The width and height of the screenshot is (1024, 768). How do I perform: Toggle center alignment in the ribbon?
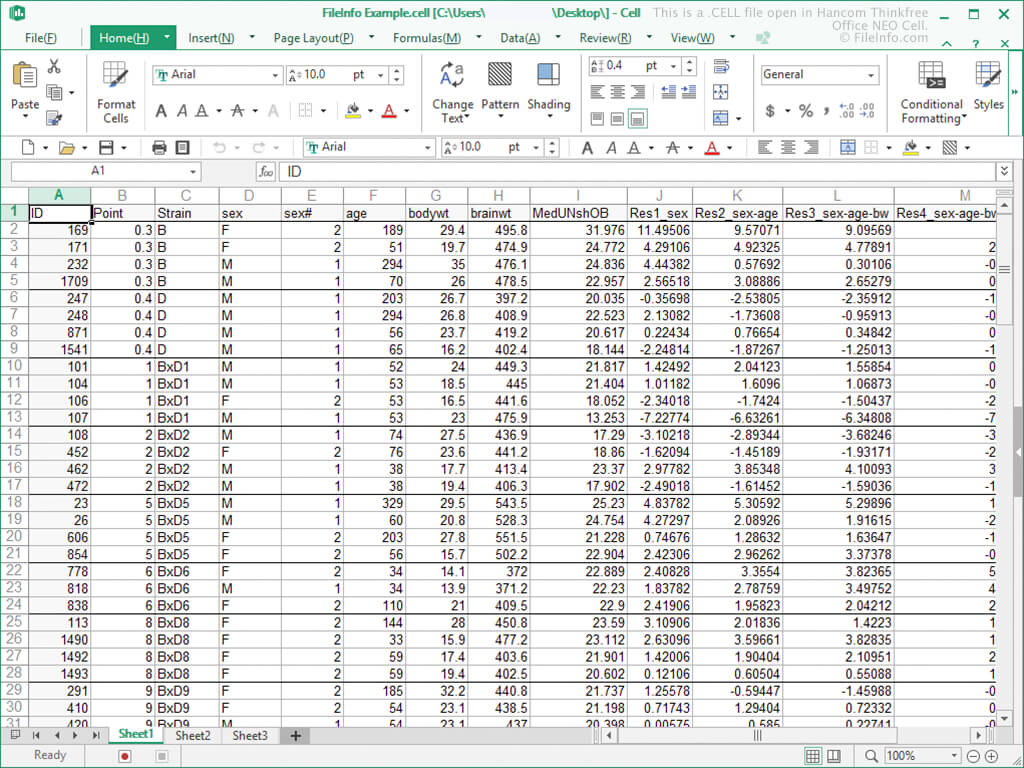[x=618, y=92]
